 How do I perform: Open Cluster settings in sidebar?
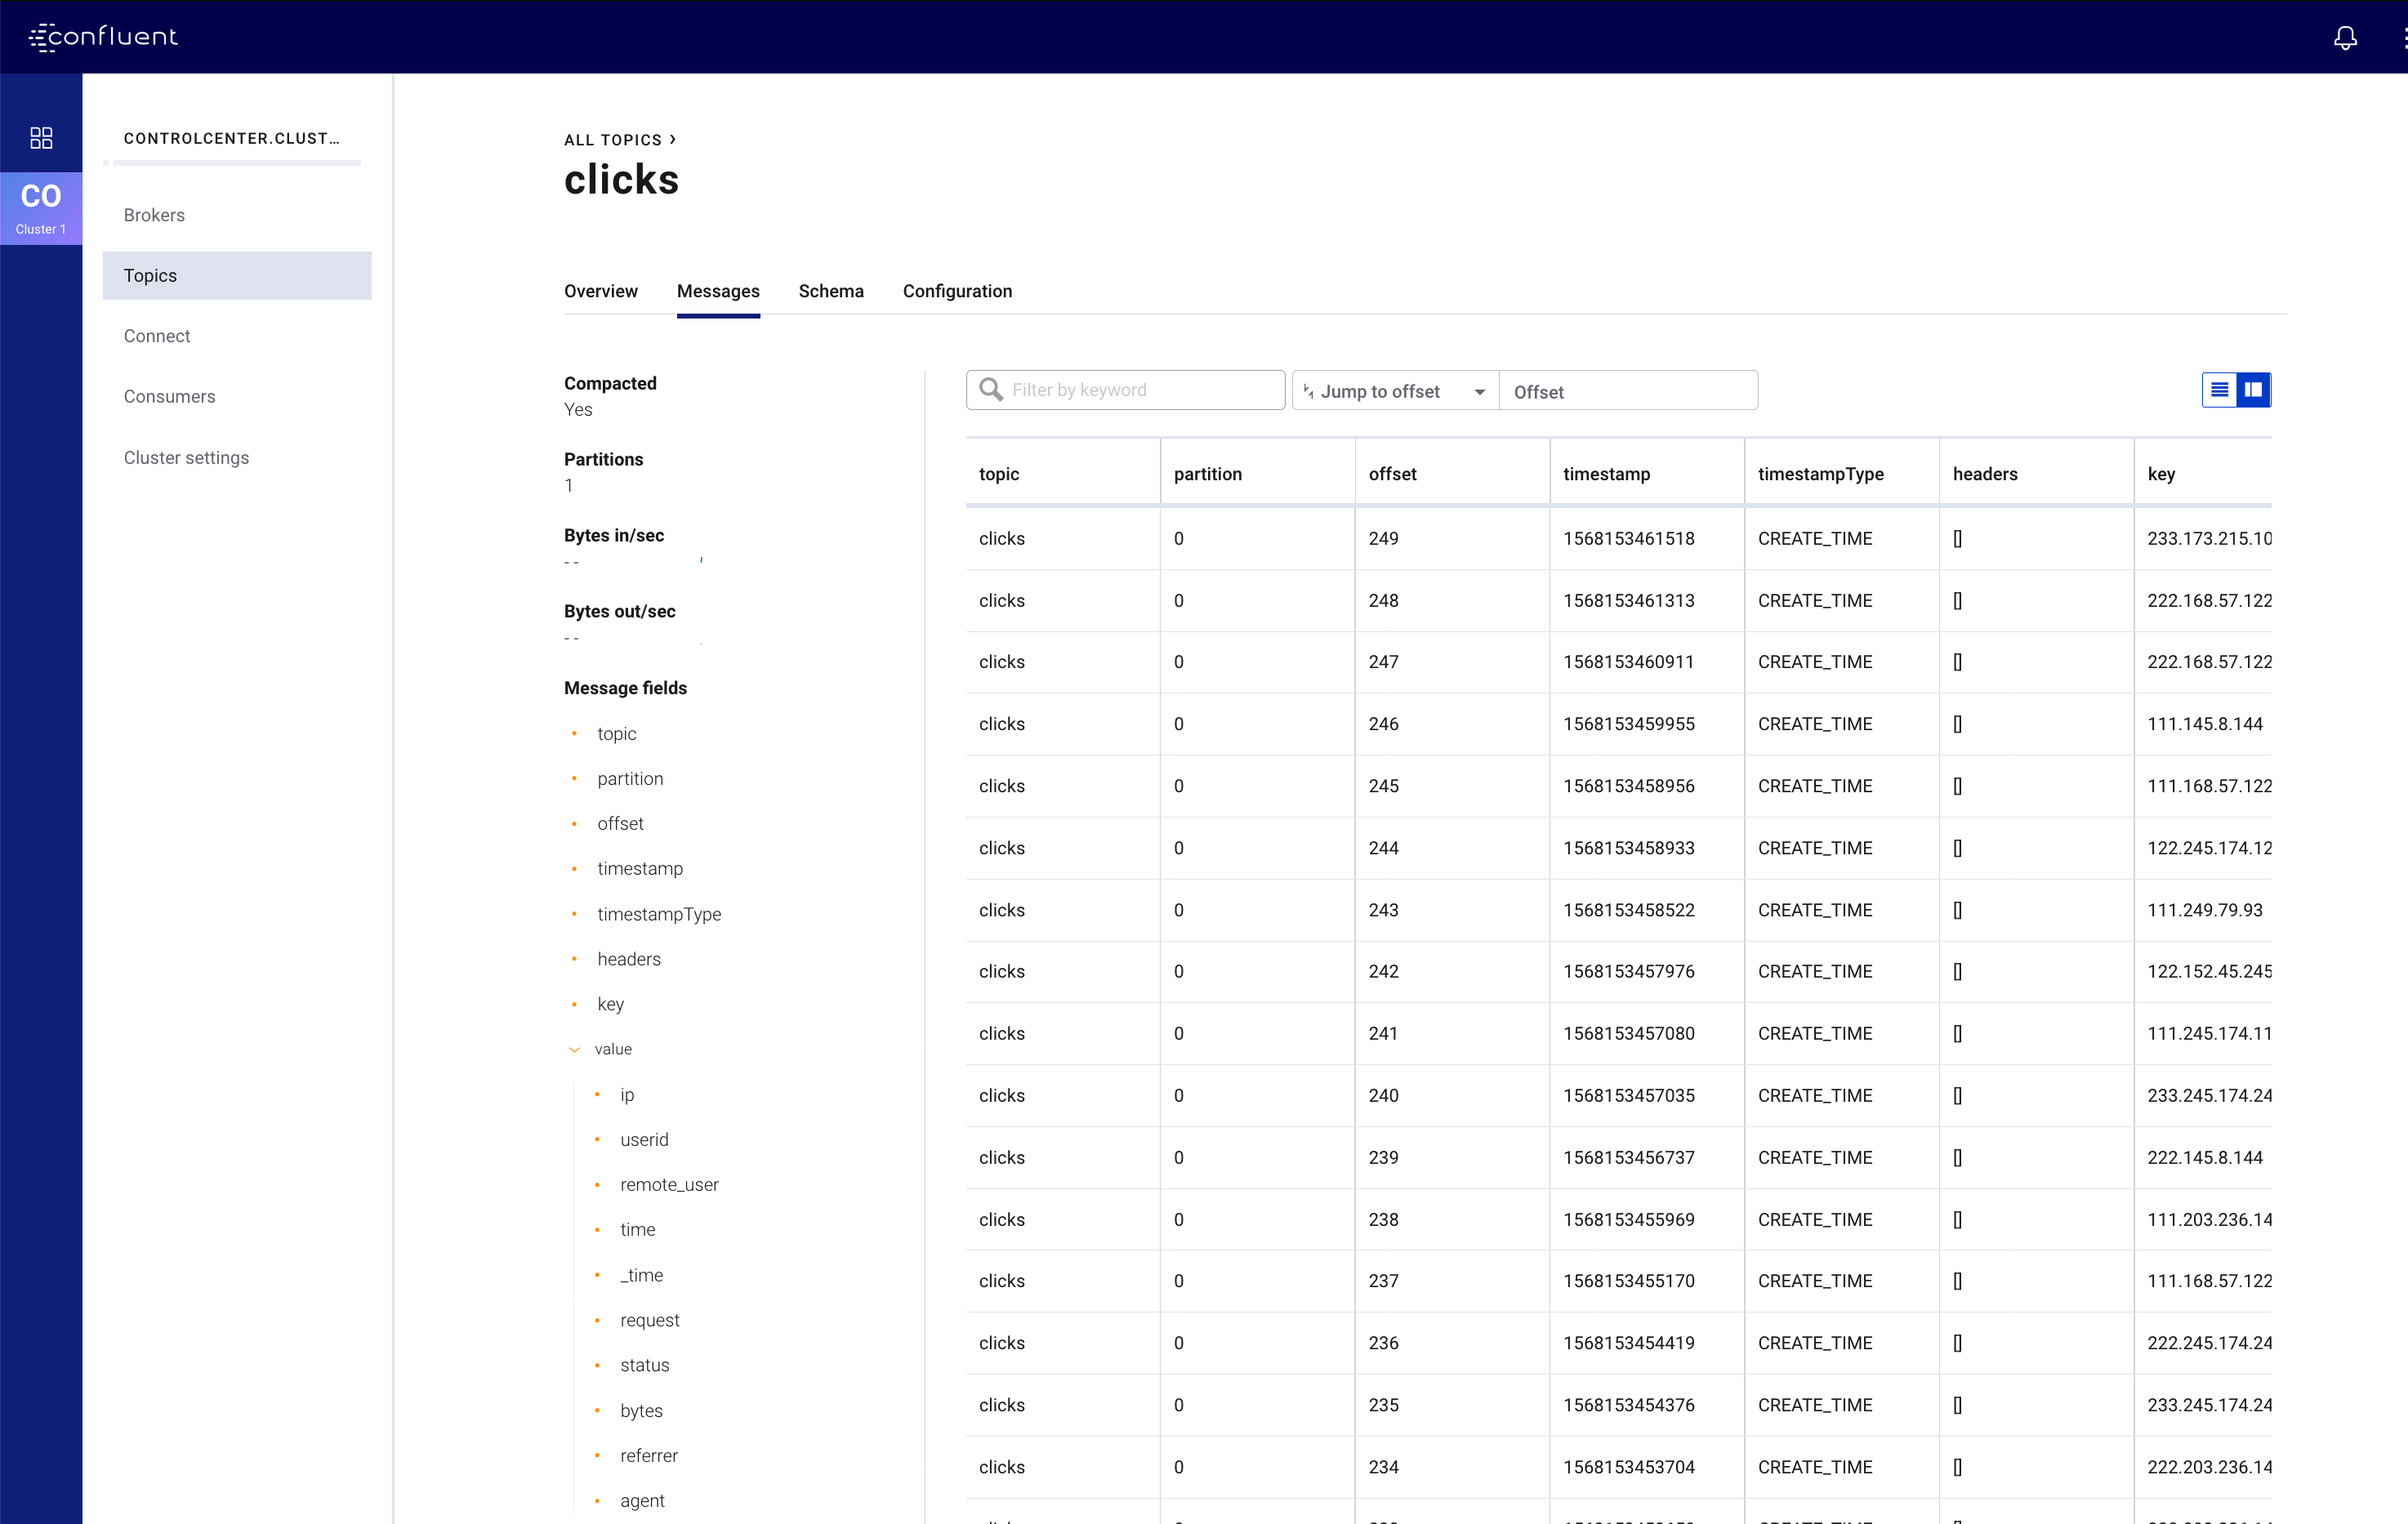click(x=187, y=458)
